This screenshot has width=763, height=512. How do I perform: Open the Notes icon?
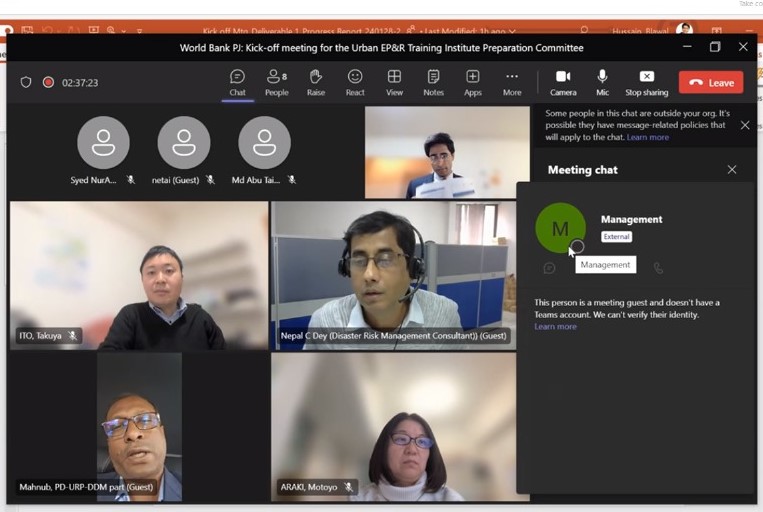[433, 82]
